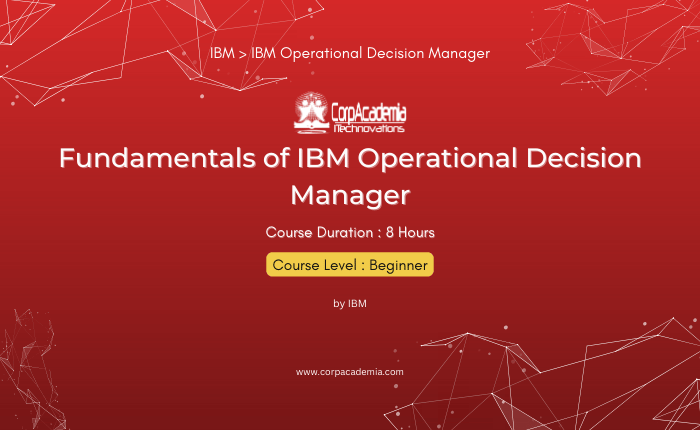The height and width of the screenshot is (430, 700).
Task: Click the title 'Fundamentals of IBM Operational Decision Manager'
Action: click(350, 176)
